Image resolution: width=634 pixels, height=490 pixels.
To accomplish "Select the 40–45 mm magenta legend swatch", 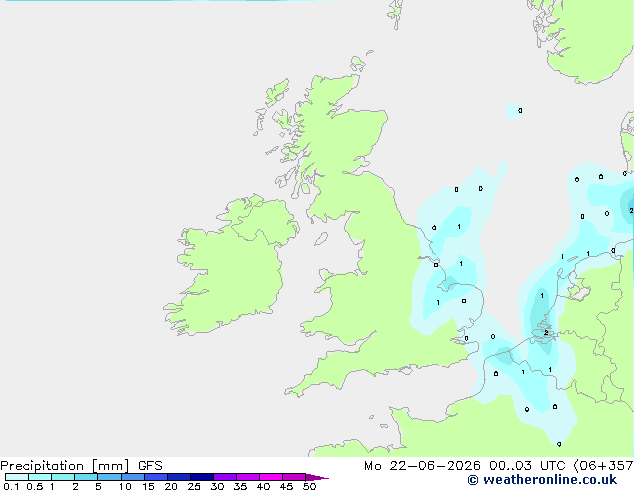I will point(271,477).
